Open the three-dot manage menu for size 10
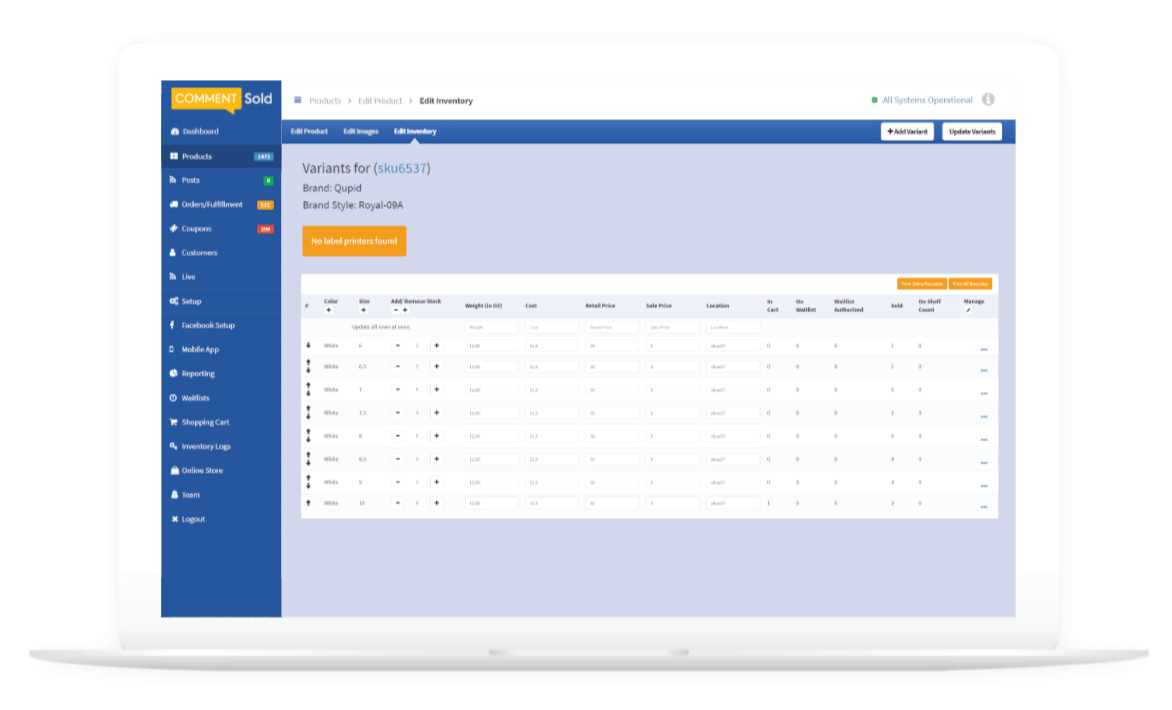 tap(984, 507)
